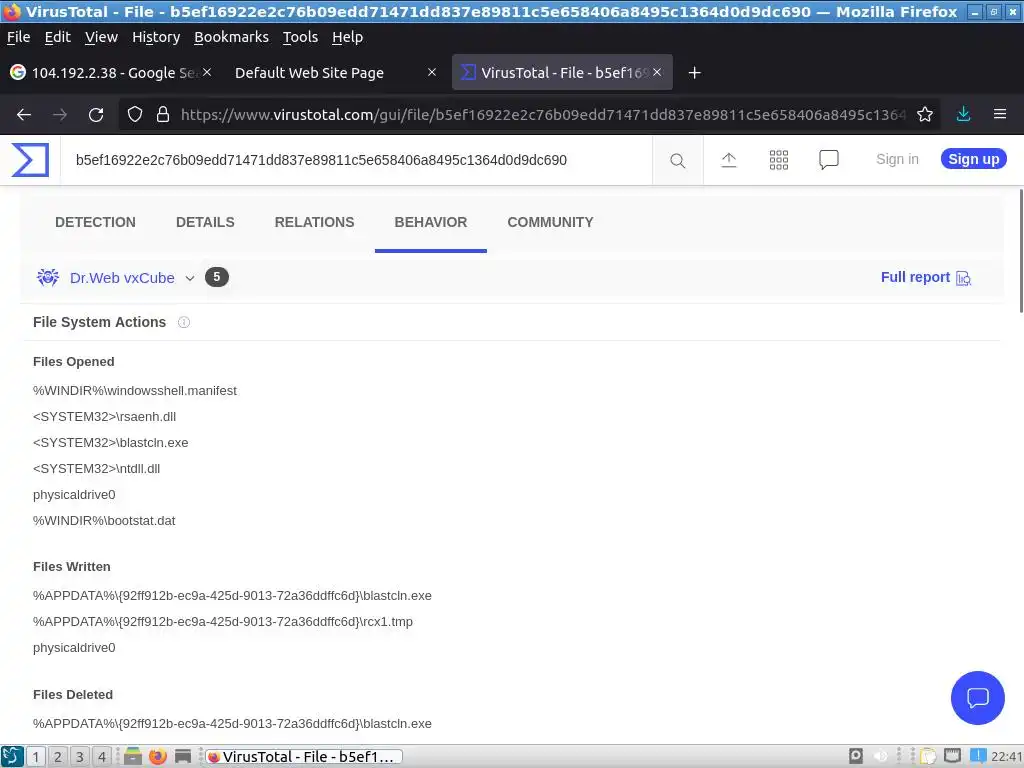Launch Firefox from taskbar icon

(x=157, y=756)
